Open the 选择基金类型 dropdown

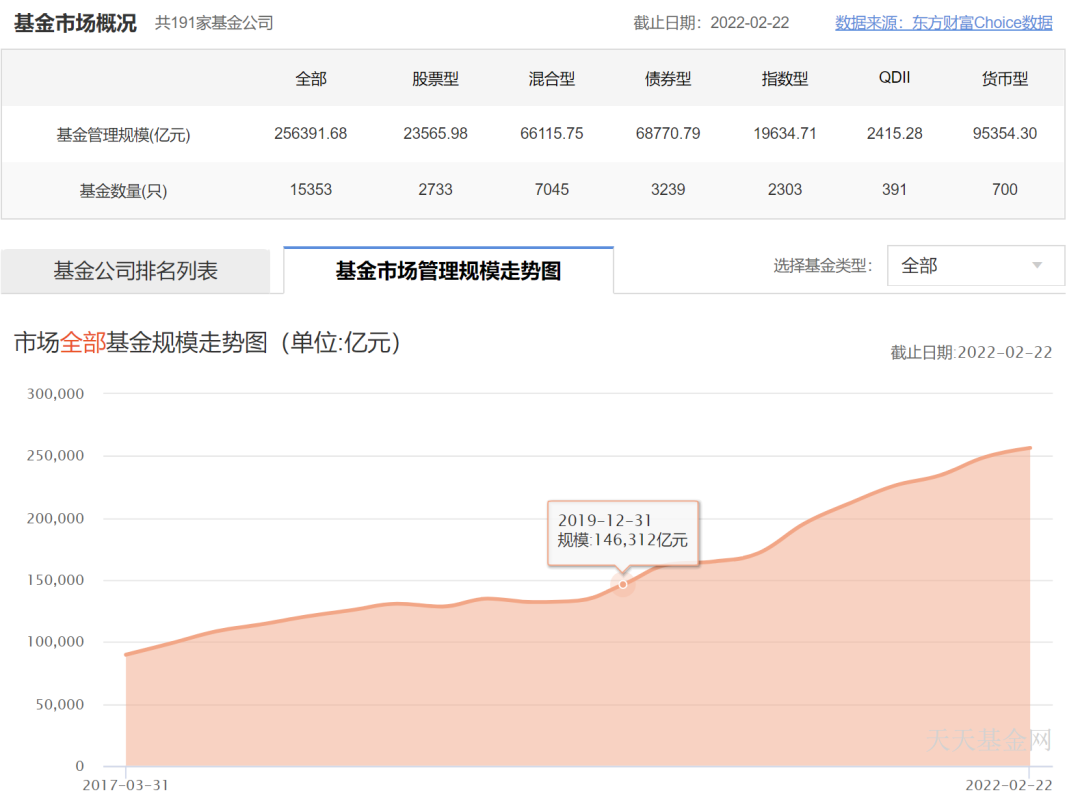(975, 266)
